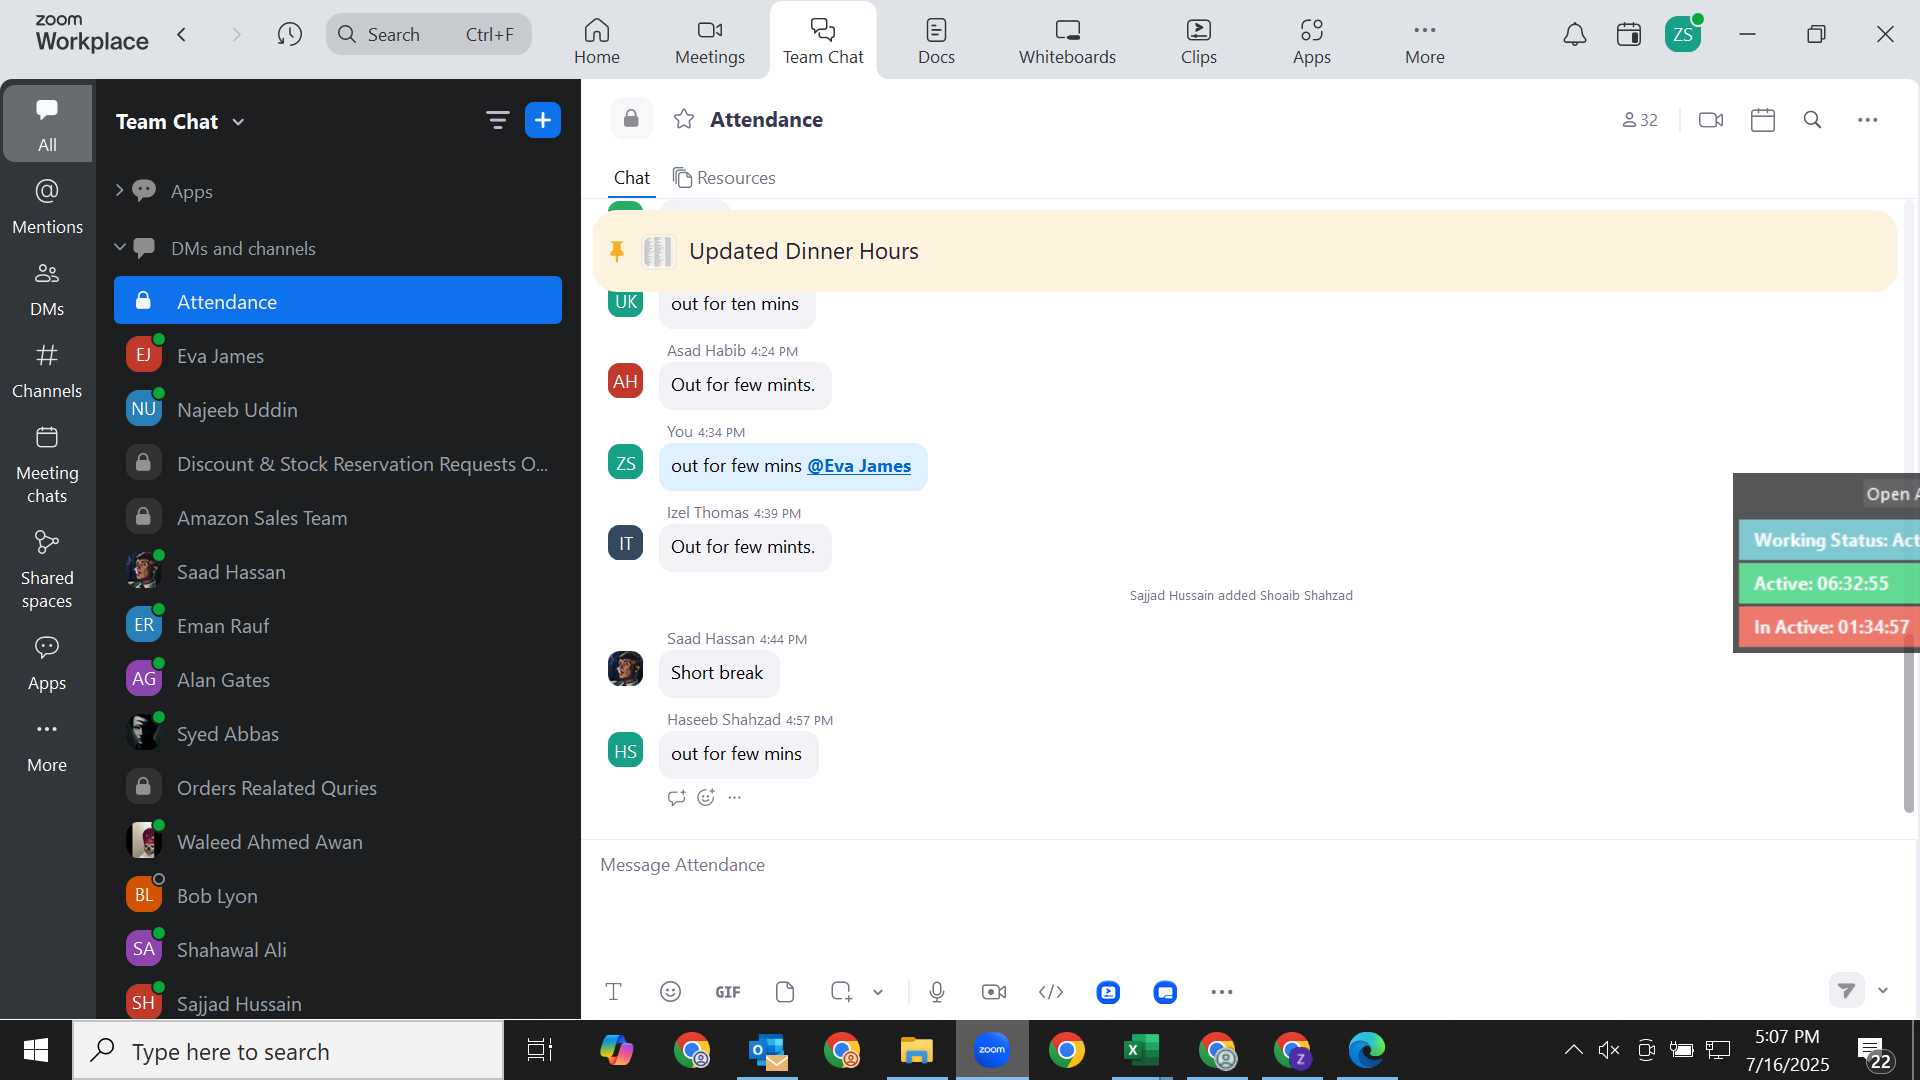The width and height of the screenshot is (1920, 1080).
Task: Open the Docs tab
Action: coord(937,41)
